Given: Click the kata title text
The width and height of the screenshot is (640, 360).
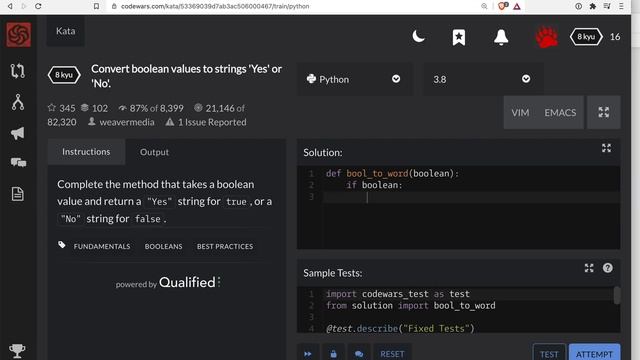Looking at the screenshot, I should (x=187, y=76).
